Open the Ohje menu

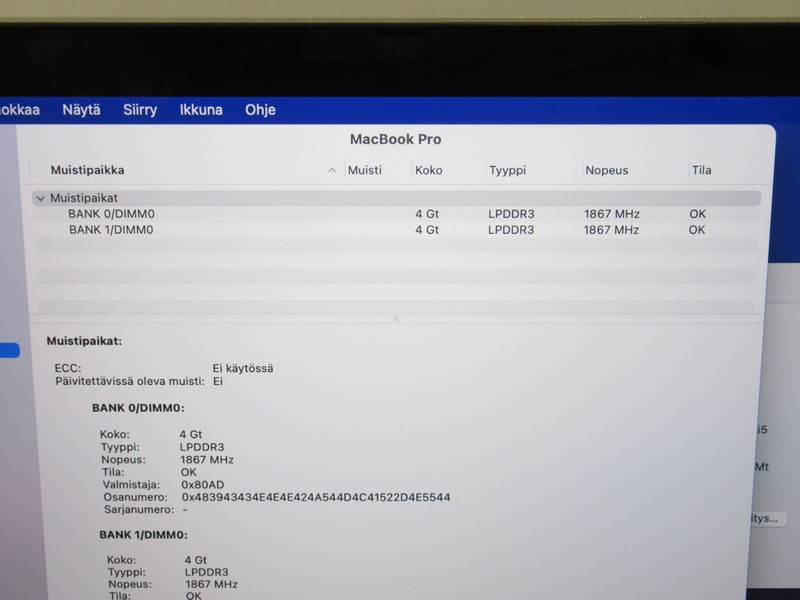click(260, 110)
